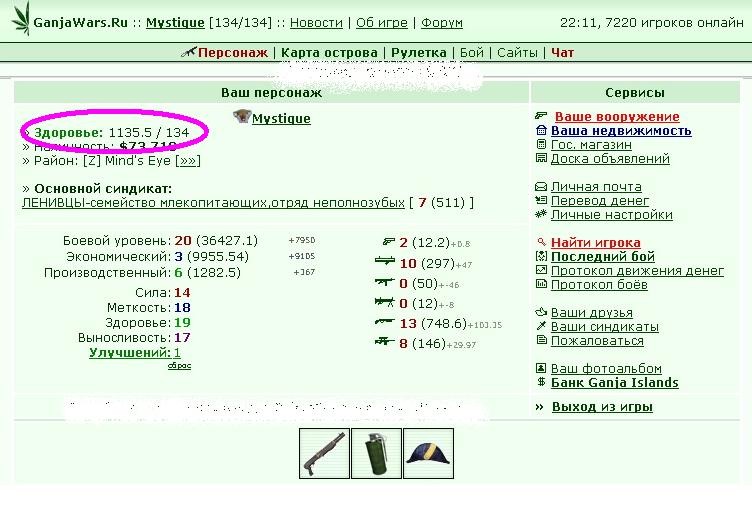Screen dimensions: 752x512
Task: Click transfer icon next to Перевод денег
Action: coord(541,200)
